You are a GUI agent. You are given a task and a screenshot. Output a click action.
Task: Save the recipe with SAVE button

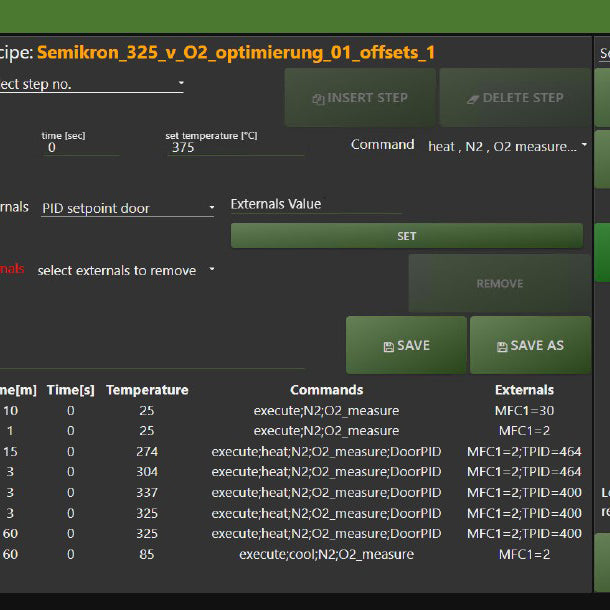click(x=406, y=345)
